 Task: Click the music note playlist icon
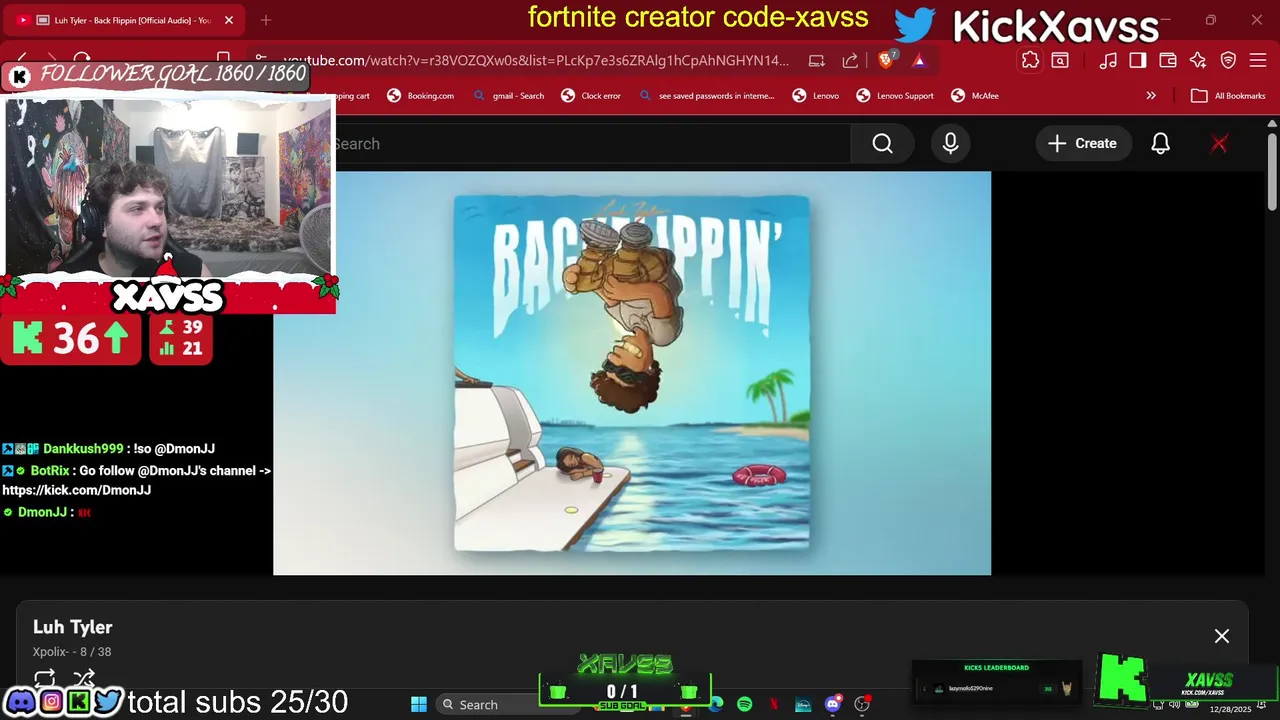click(1107, 60)
